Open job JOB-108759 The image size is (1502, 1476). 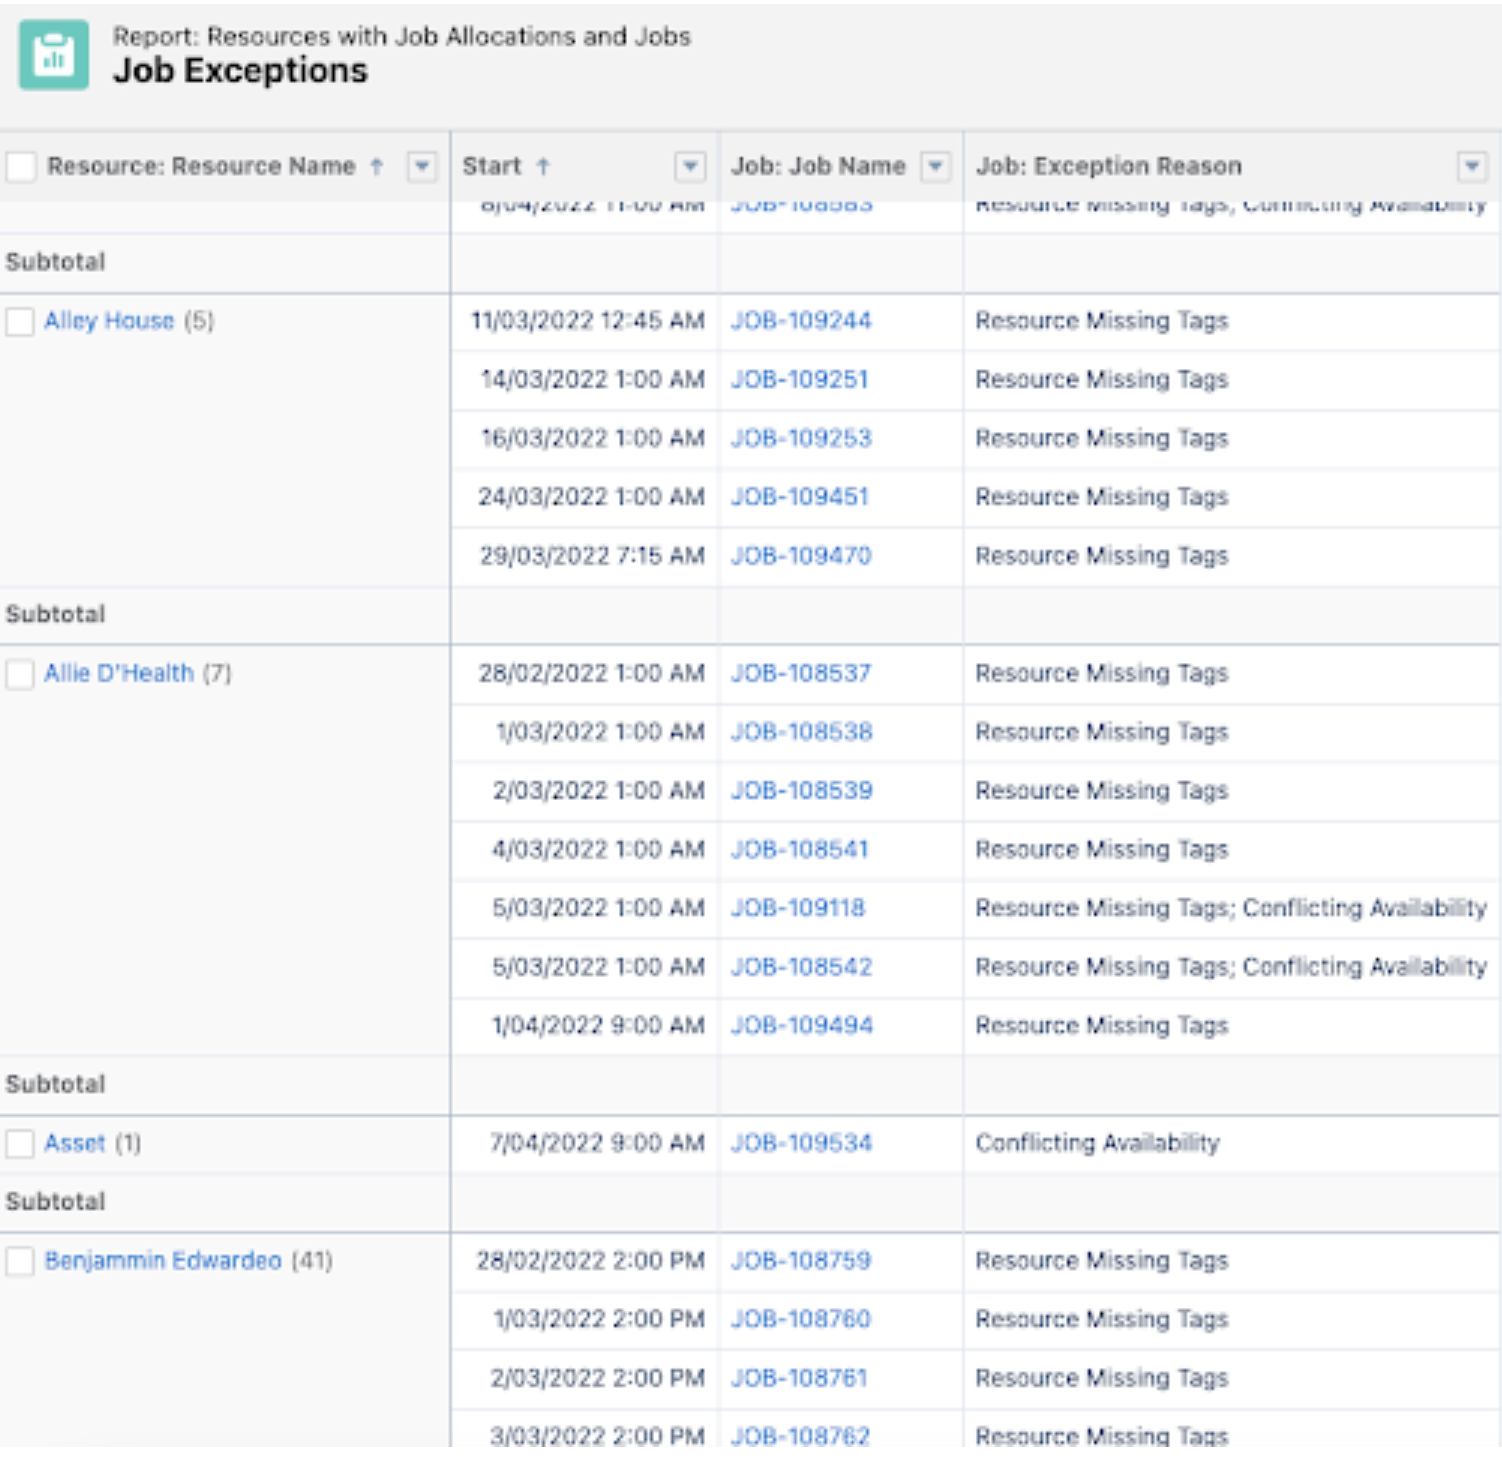(801, 1261)
